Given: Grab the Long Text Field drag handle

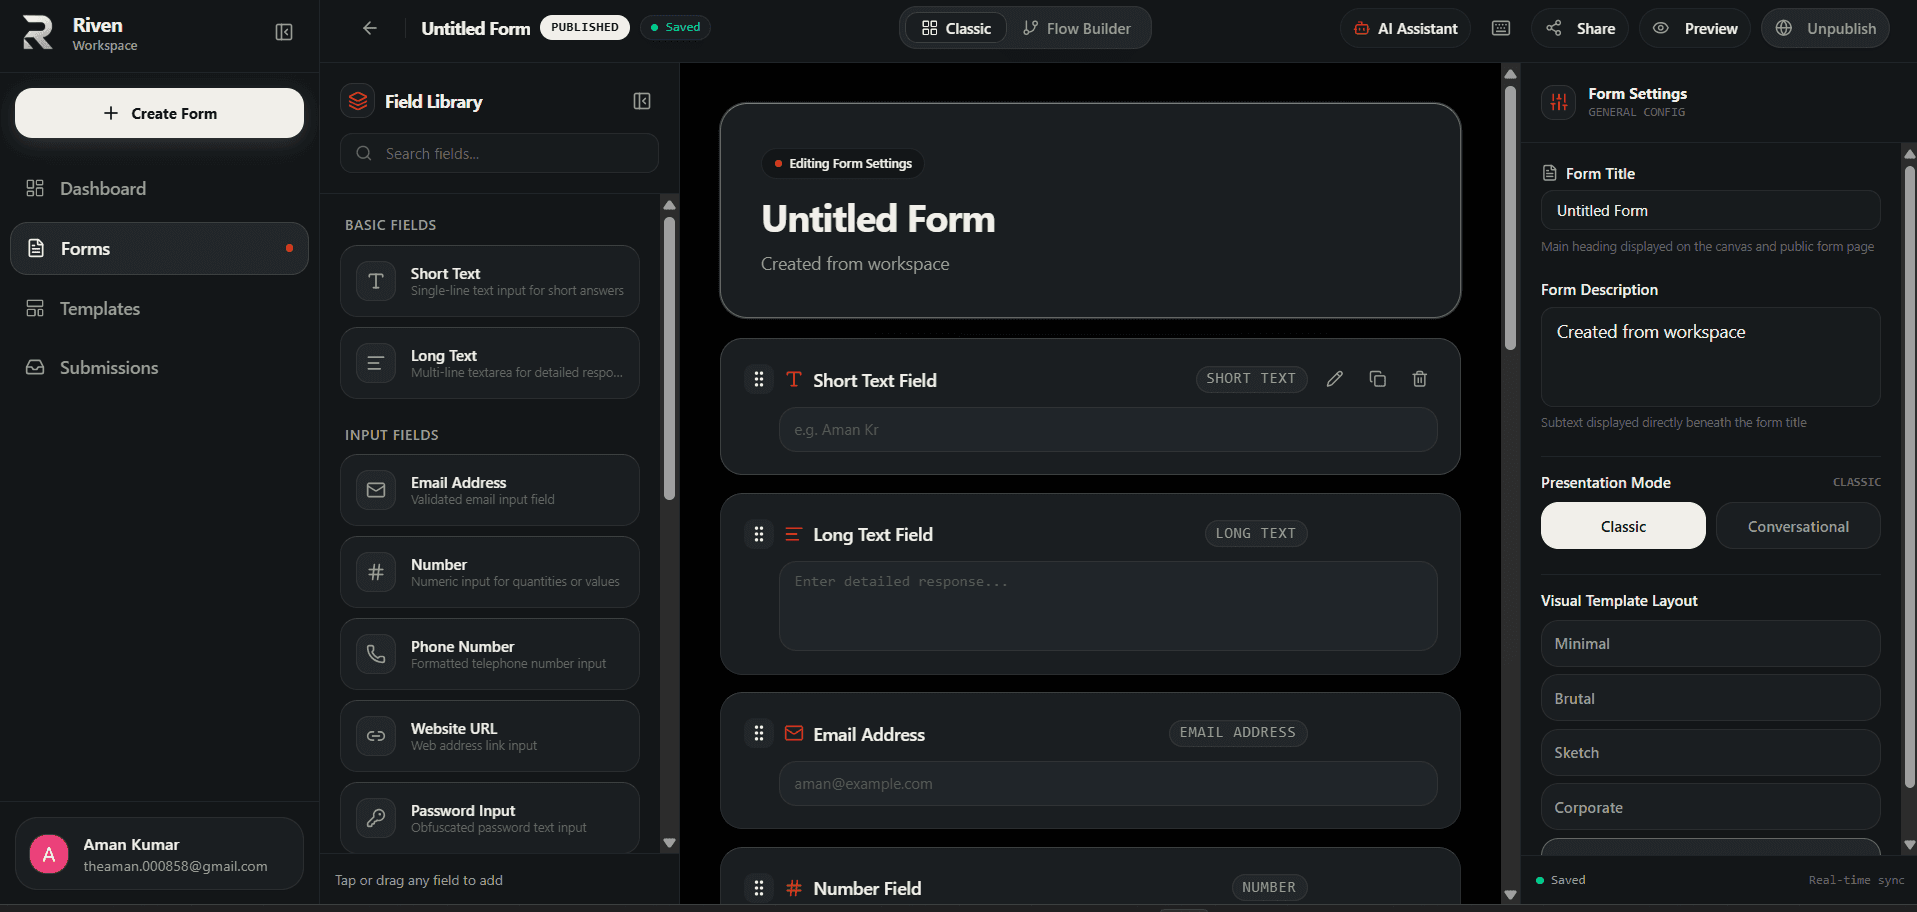Looking at the screenshot, I should 759,534.
